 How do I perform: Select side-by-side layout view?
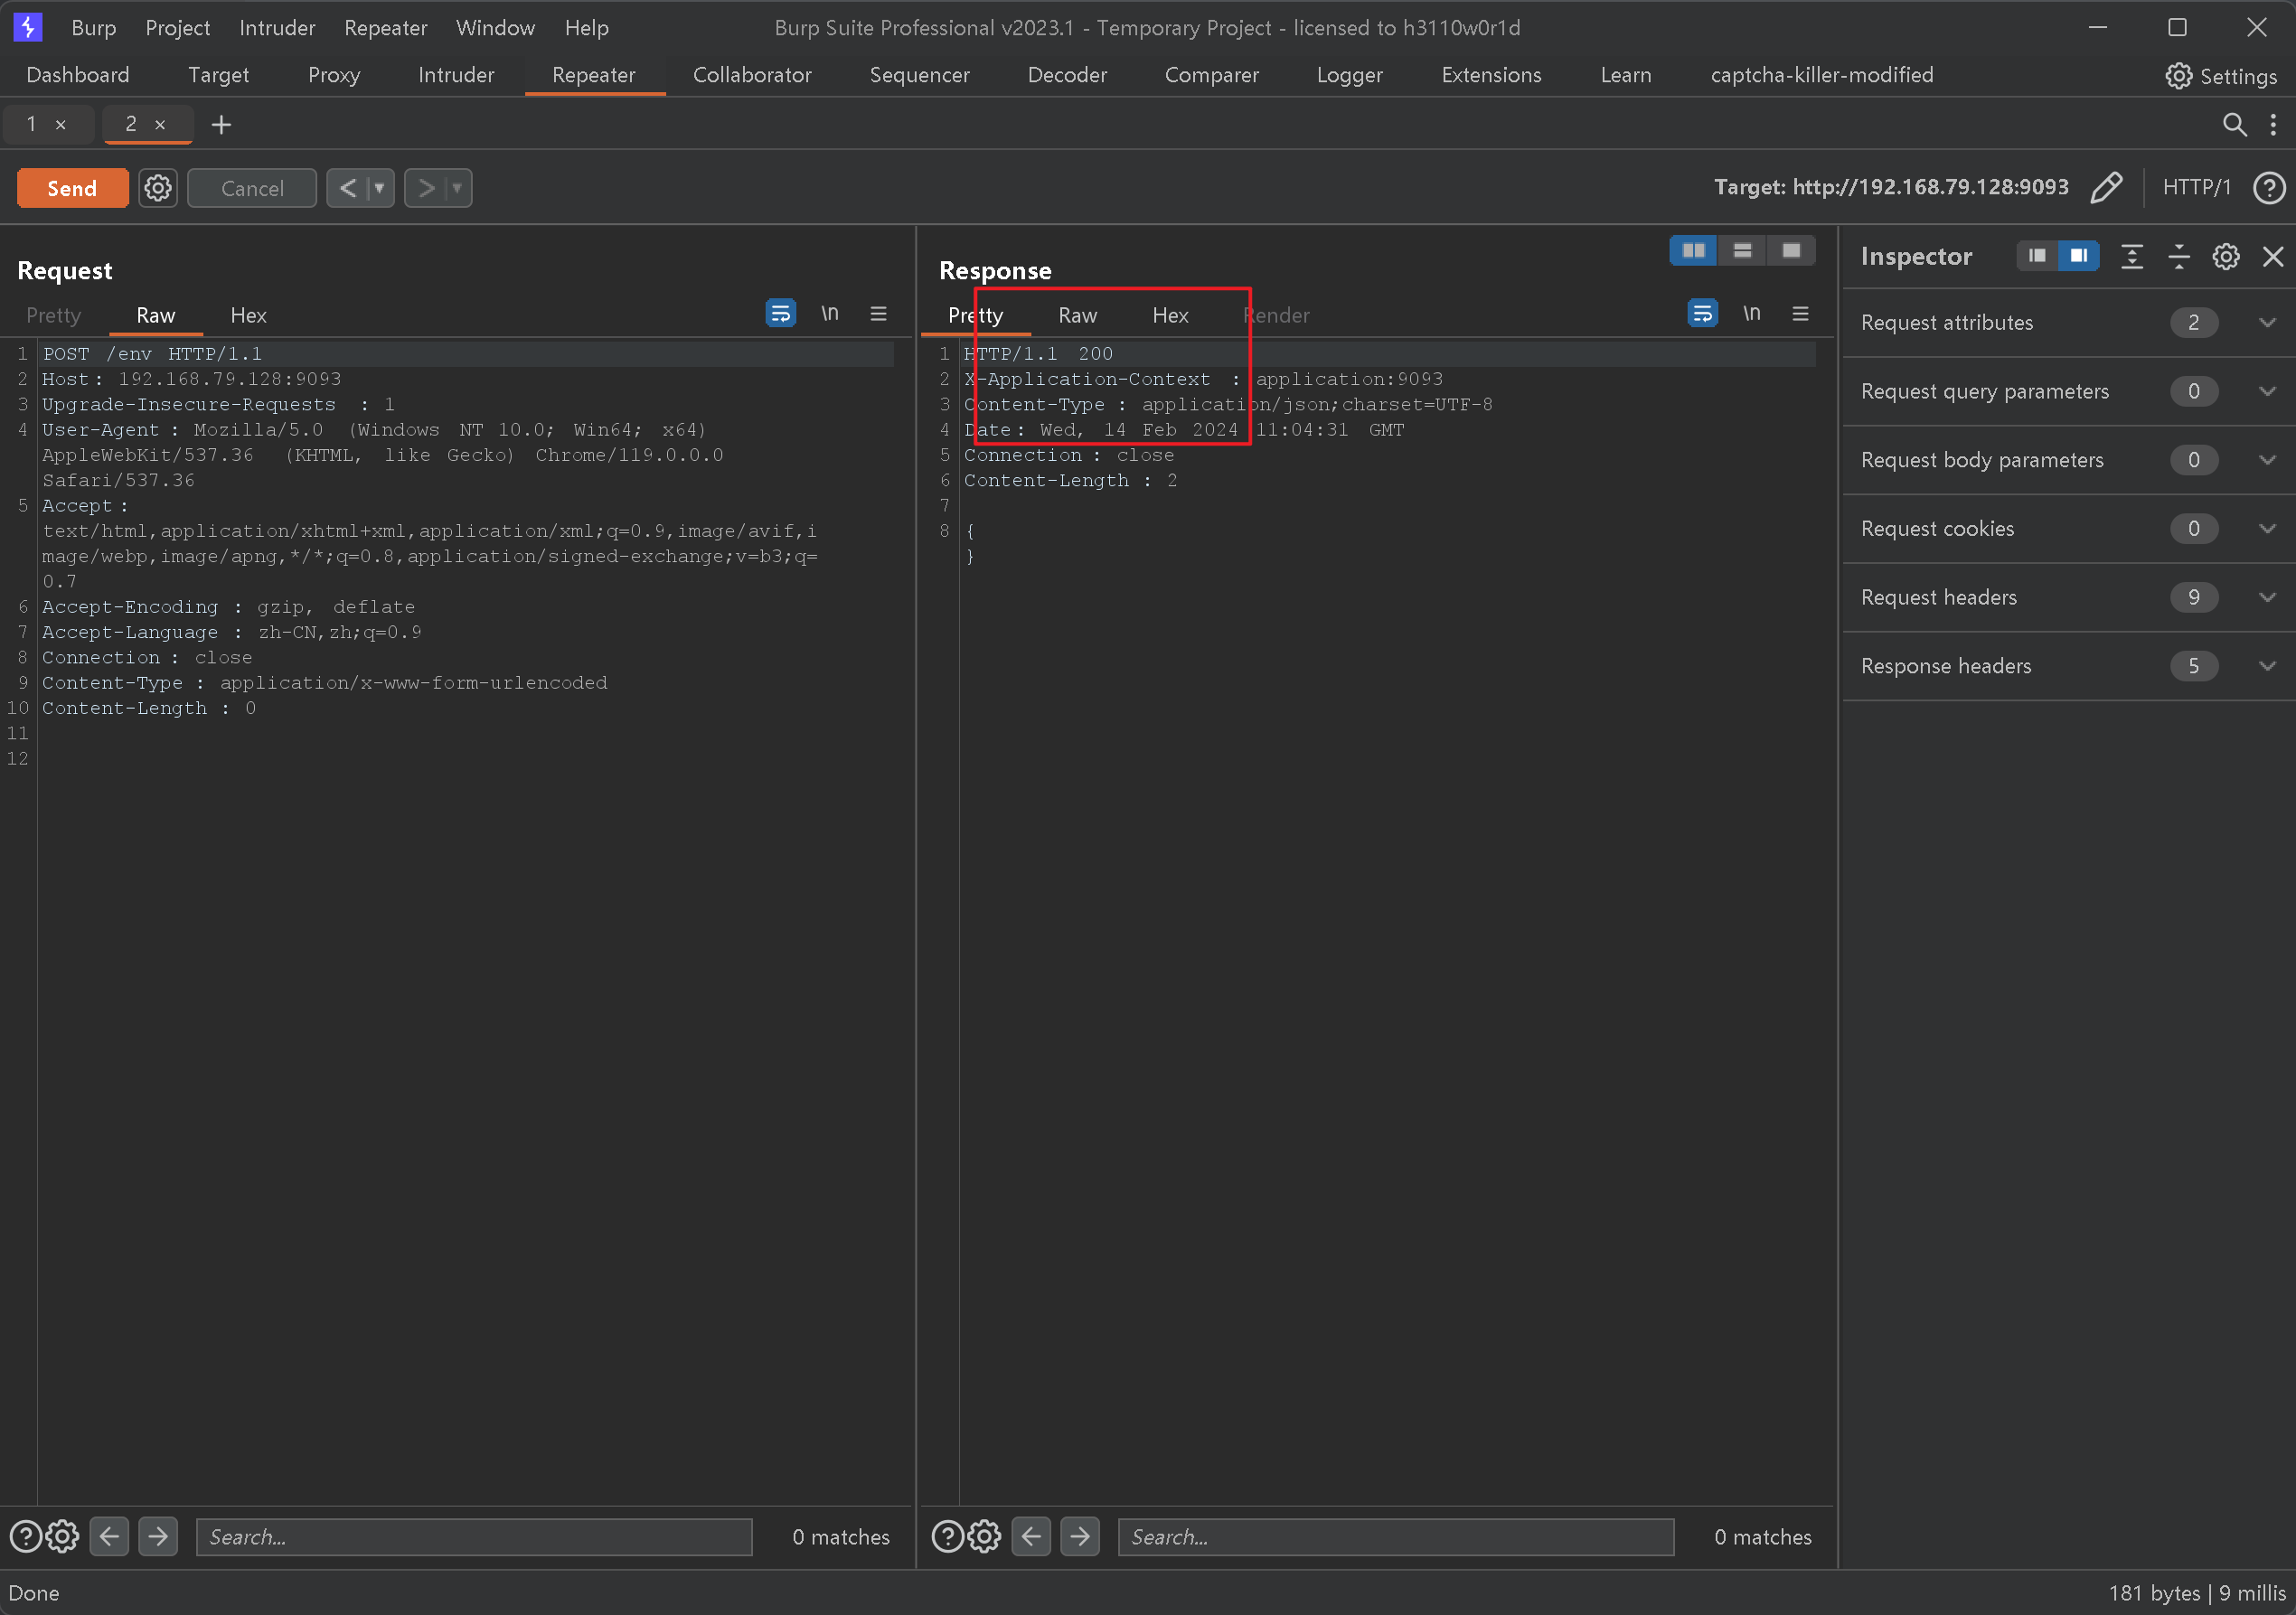pos(1694,251)
